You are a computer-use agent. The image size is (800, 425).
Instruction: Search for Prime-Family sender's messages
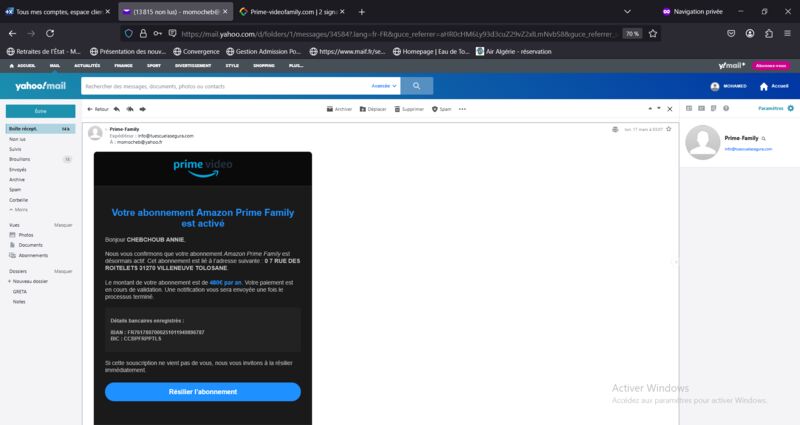click(764, 138)
